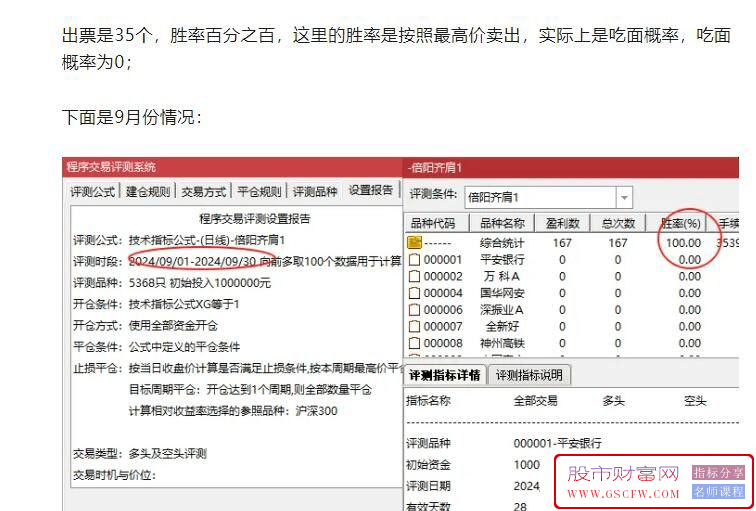Click the 沪深300 reference text
756x511 pixels.
(316, 411)
